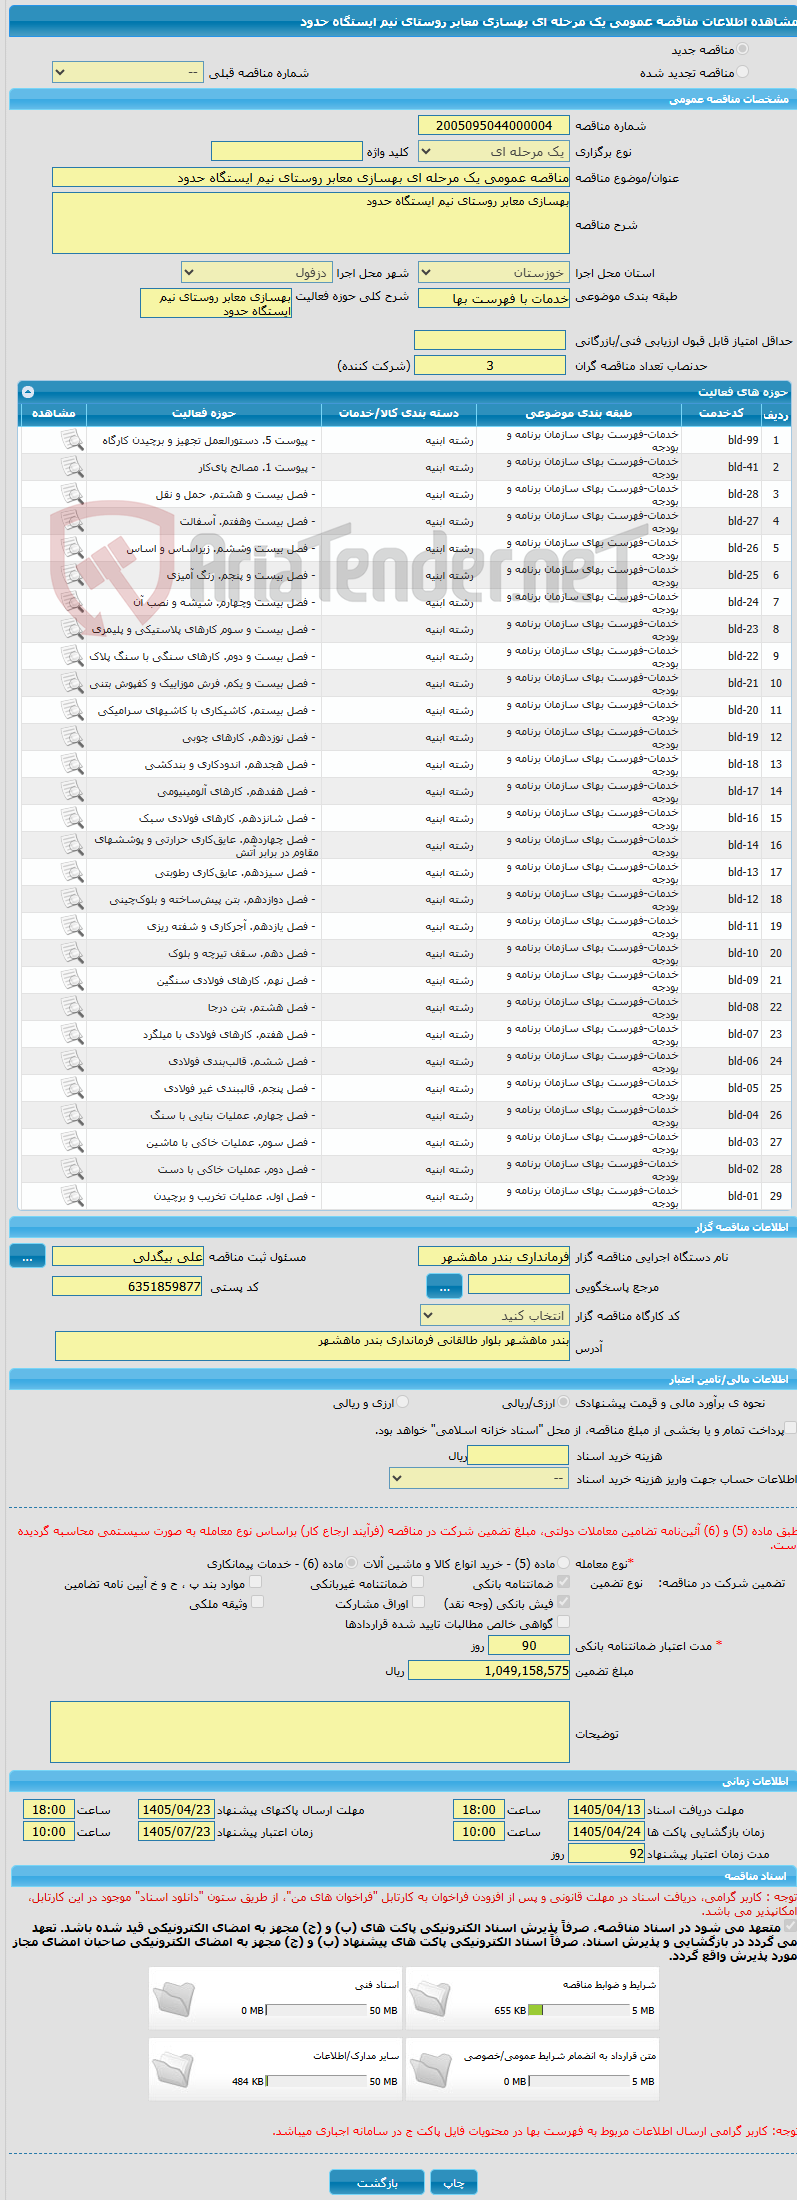Screen dimensions: 797x2200
Task: Open the اسناد فنی folder icon
Action: click(x=173, y=1998)
